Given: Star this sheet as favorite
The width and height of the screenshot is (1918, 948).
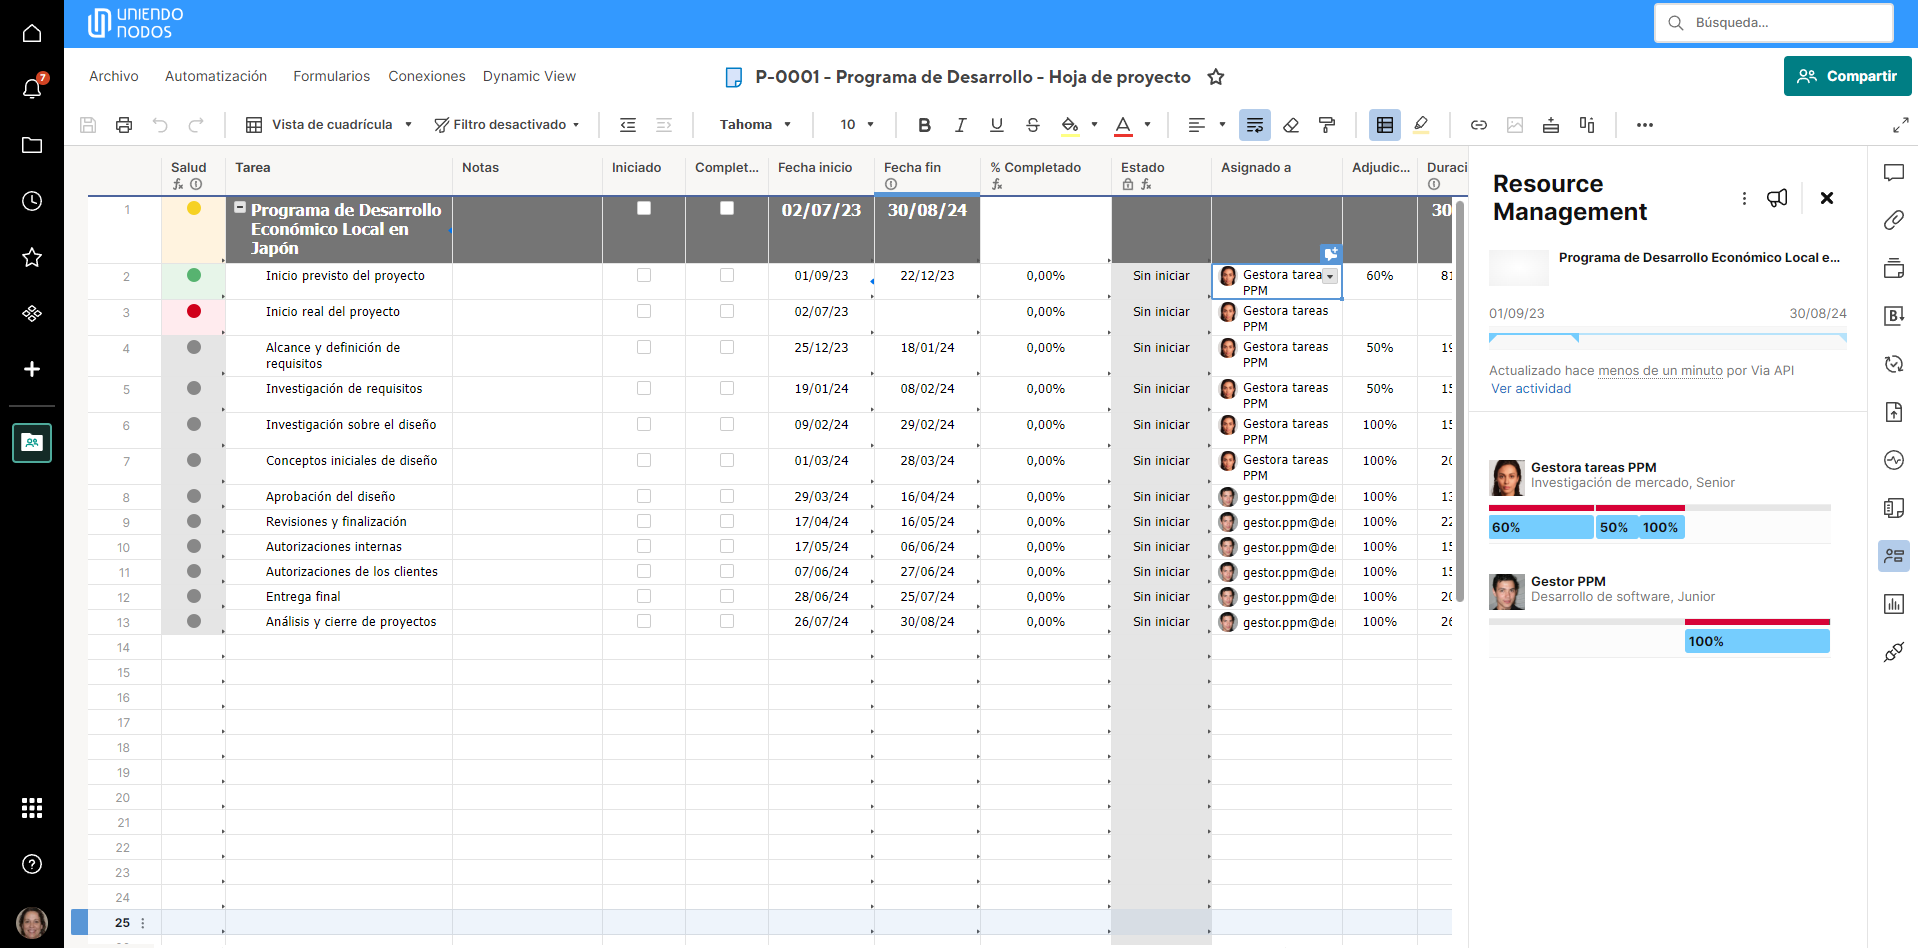Looking at the screenshot, I should pyautogui.click(x=1216, y=77).
